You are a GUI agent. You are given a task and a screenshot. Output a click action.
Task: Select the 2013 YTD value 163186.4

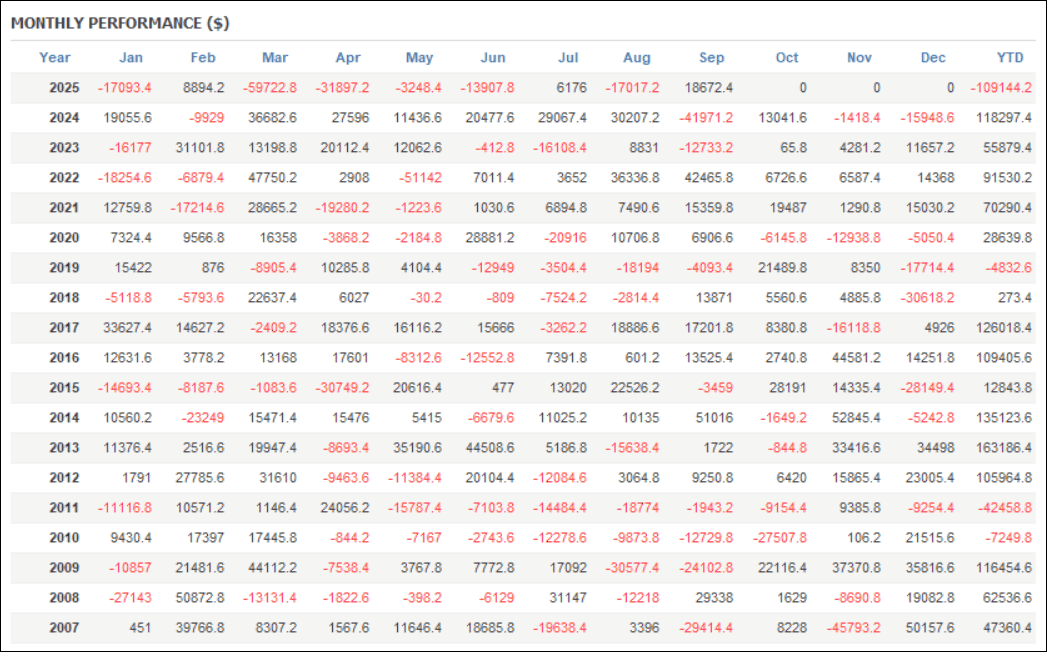pyautogui.click(x=1004, y=448)
